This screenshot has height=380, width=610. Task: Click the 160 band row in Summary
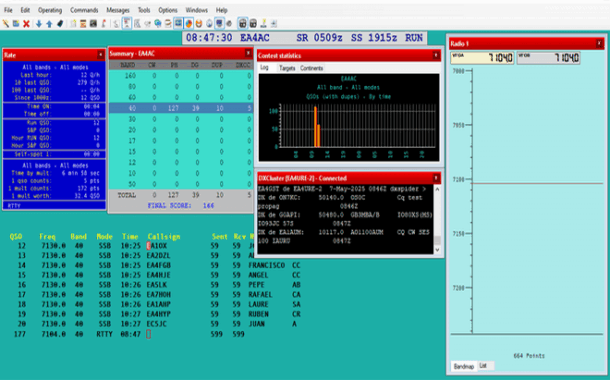pyautogui.click(x=181, y=76)
